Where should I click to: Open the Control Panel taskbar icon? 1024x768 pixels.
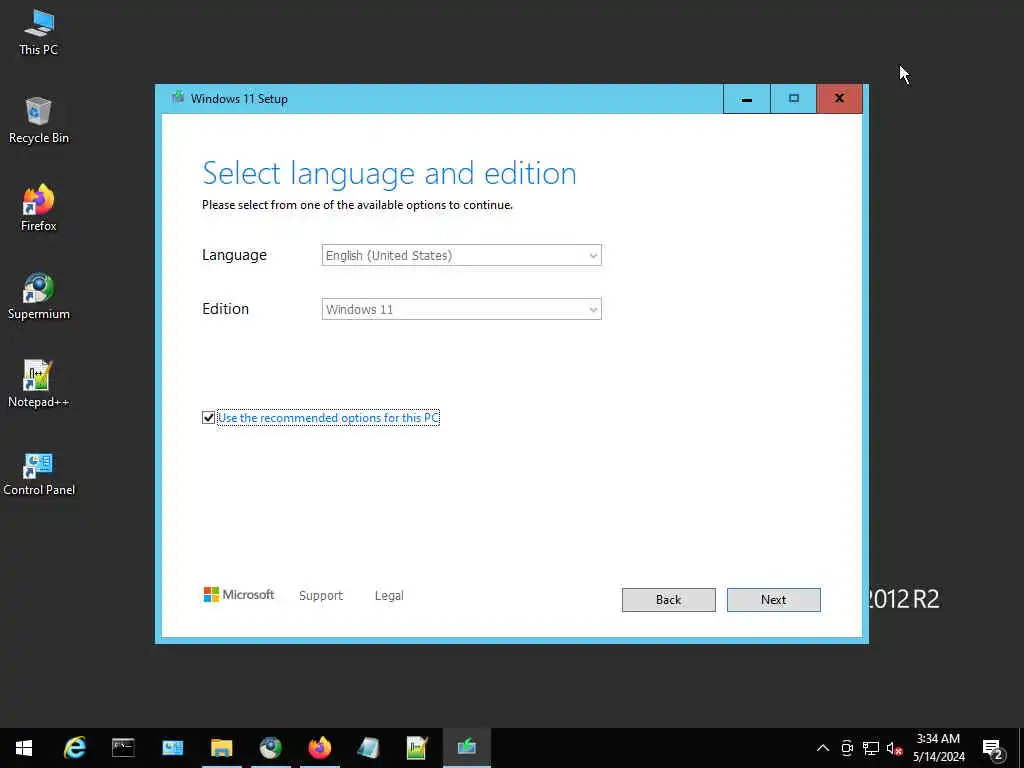coord(172,748)
